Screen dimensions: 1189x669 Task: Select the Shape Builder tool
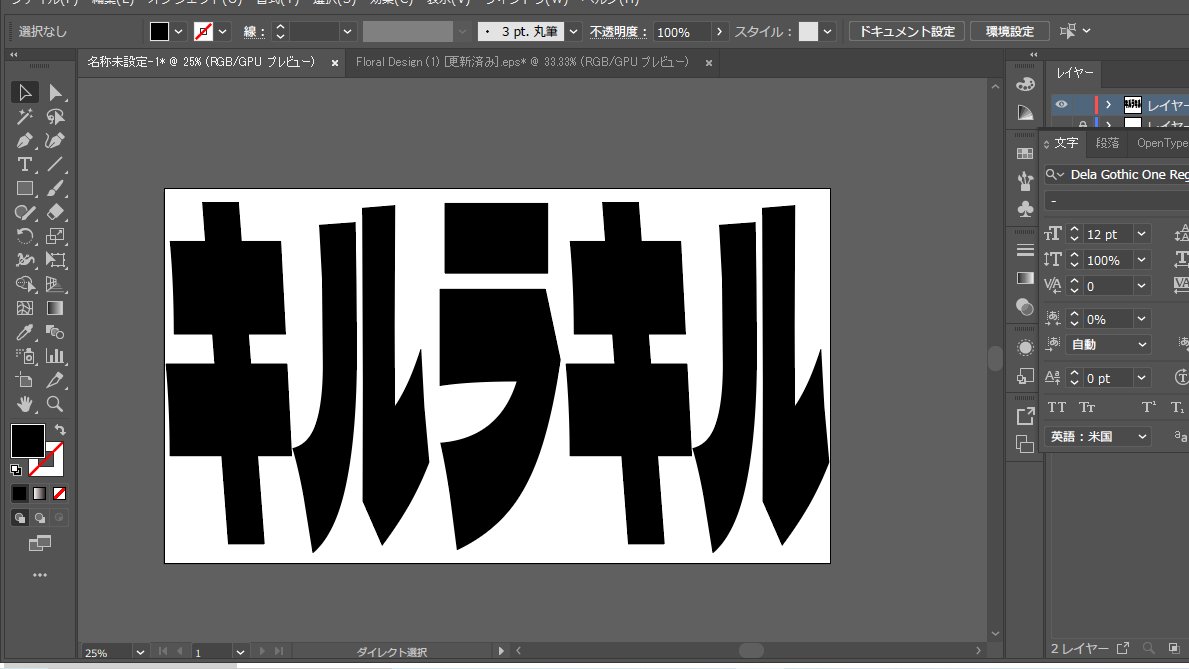[x=24, y=284]
